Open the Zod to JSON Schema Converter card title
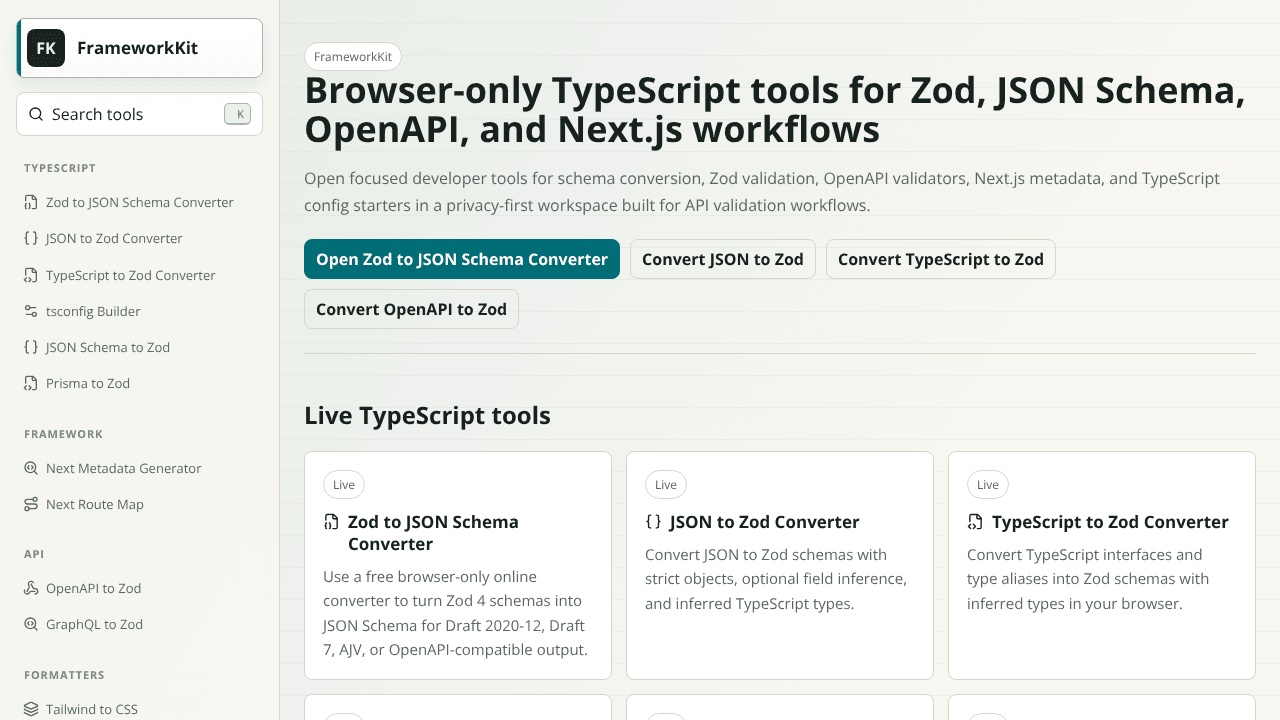The width and height of the screenshot is (1280, 720). [433, 533]
